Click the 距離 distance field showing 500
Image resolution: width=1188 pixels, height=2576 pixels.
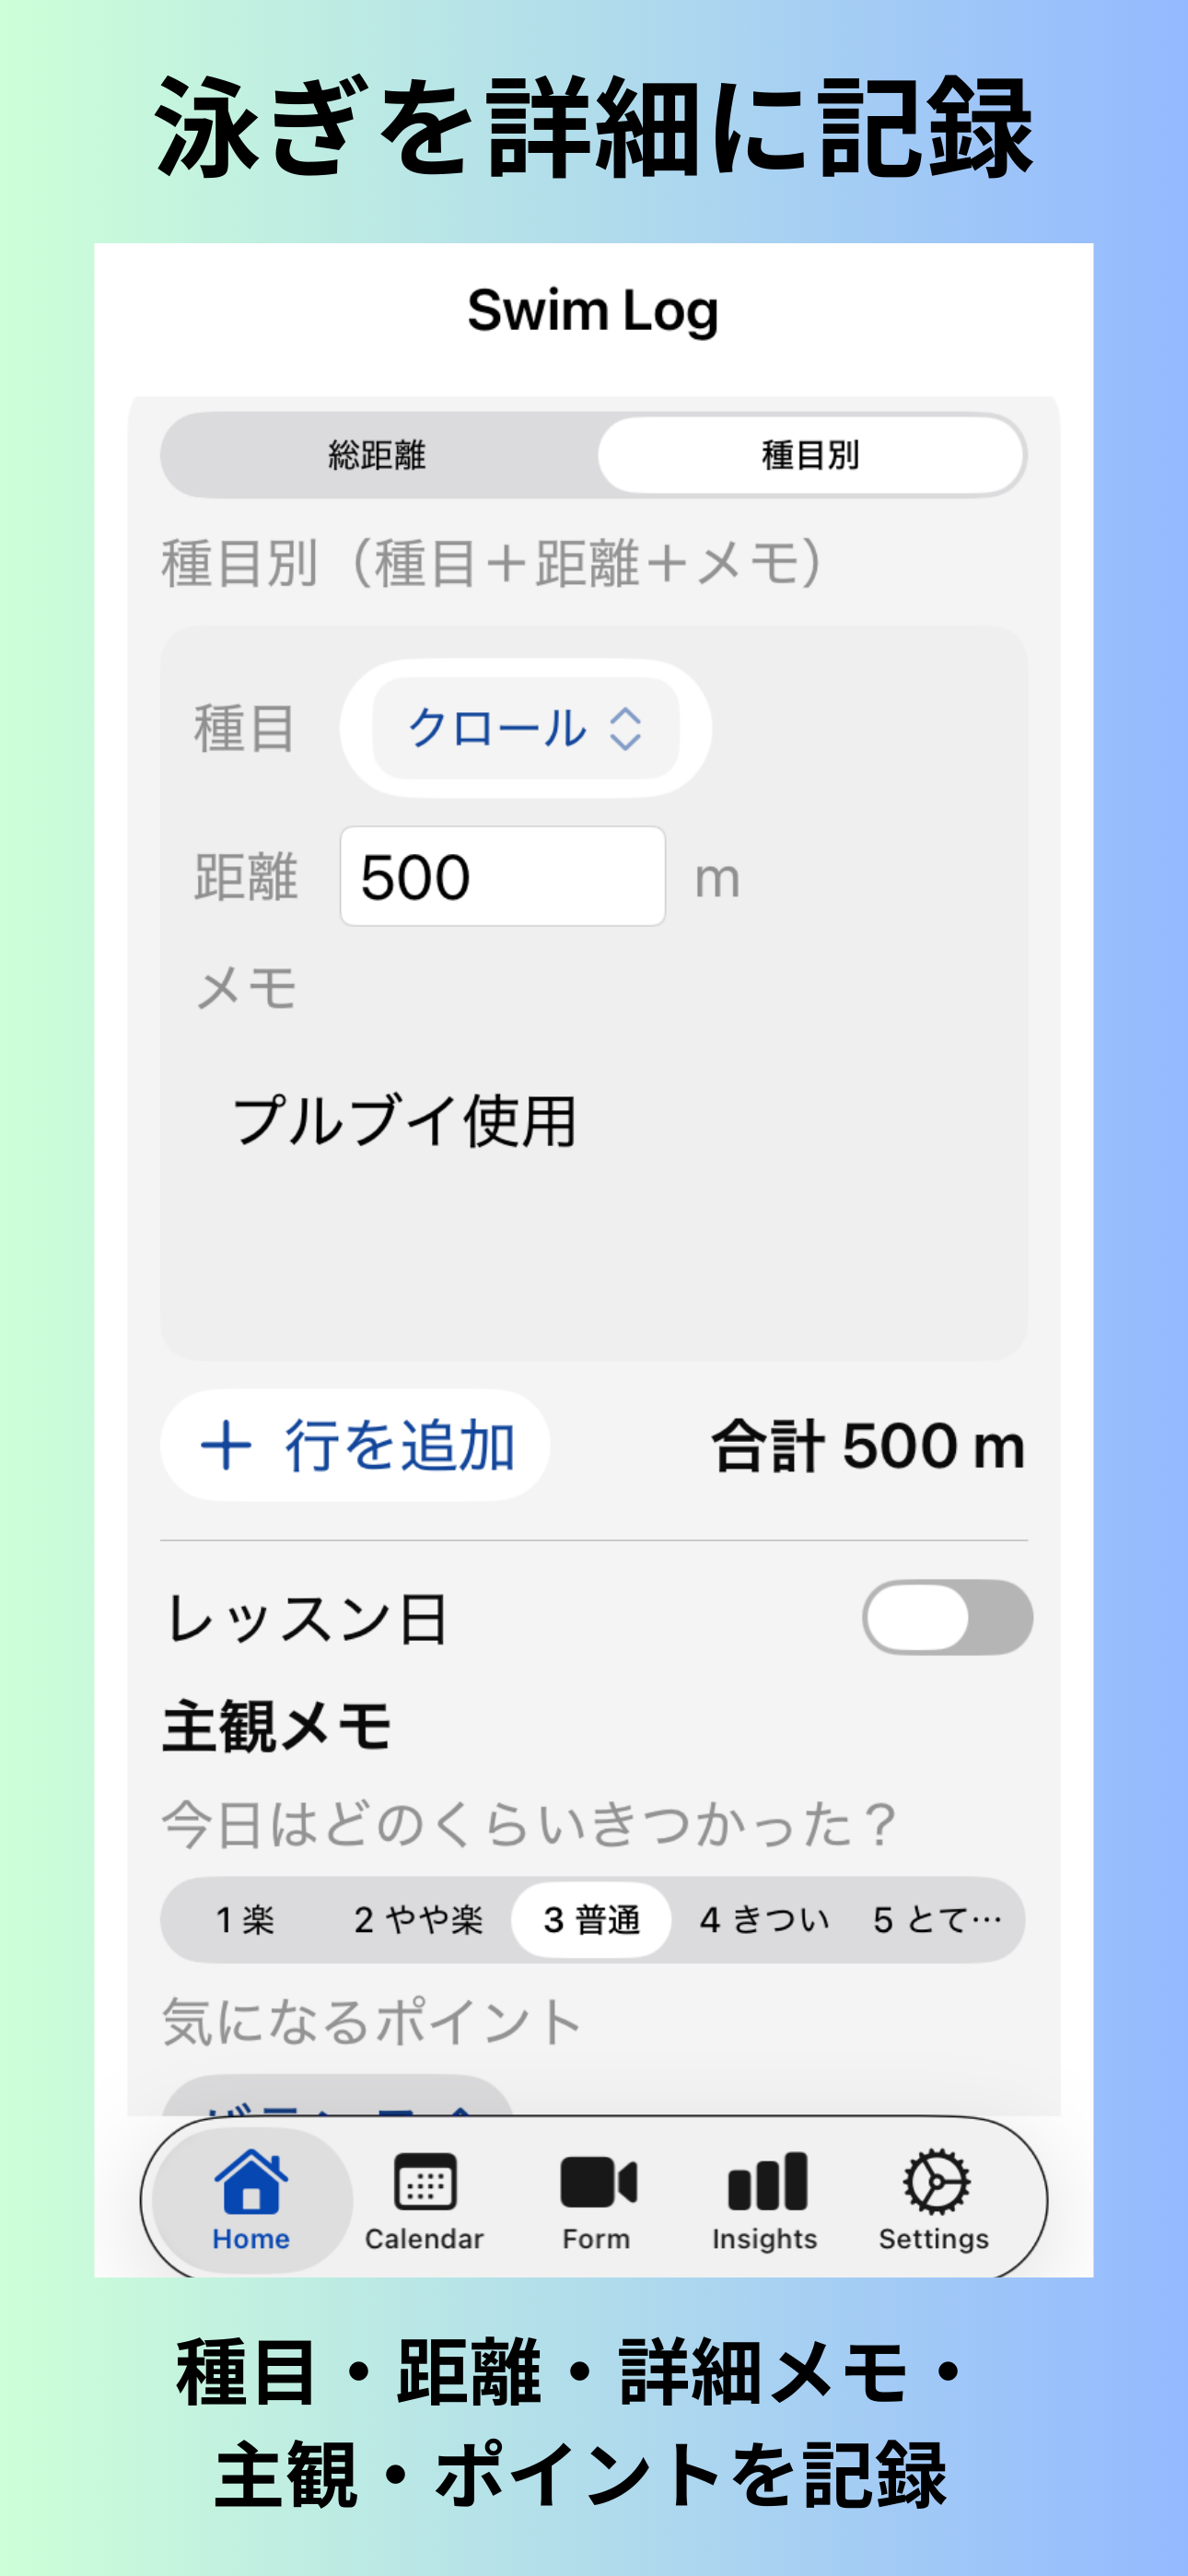502,877
